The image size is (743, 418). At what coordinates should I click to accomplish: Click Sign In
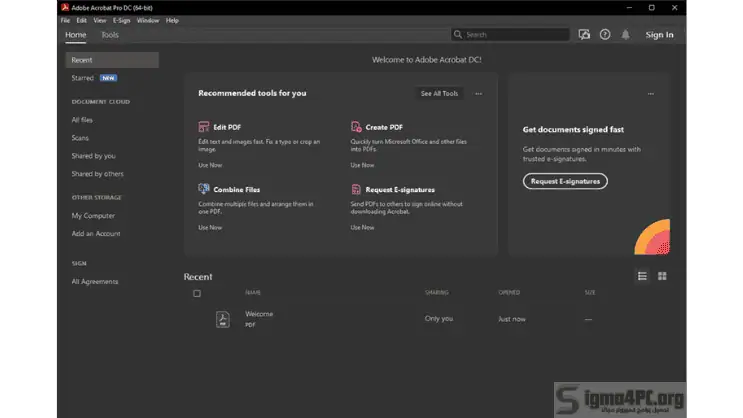point(659,35)
